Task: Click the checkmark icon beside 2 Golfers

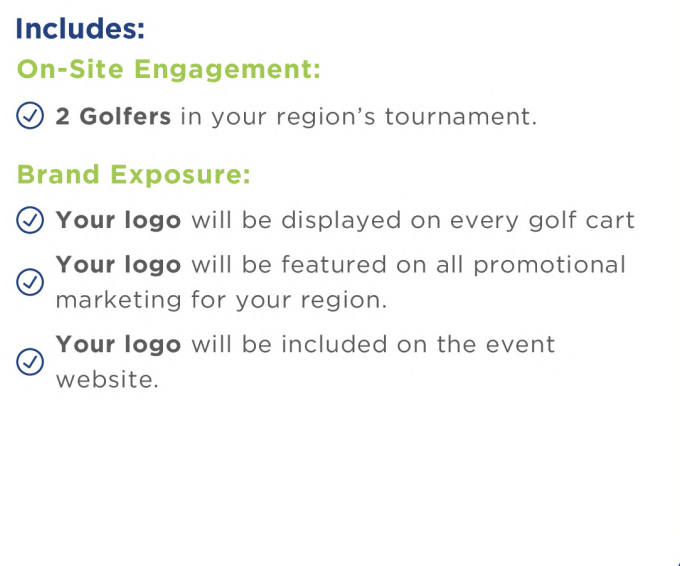Action: click(30, 115)
